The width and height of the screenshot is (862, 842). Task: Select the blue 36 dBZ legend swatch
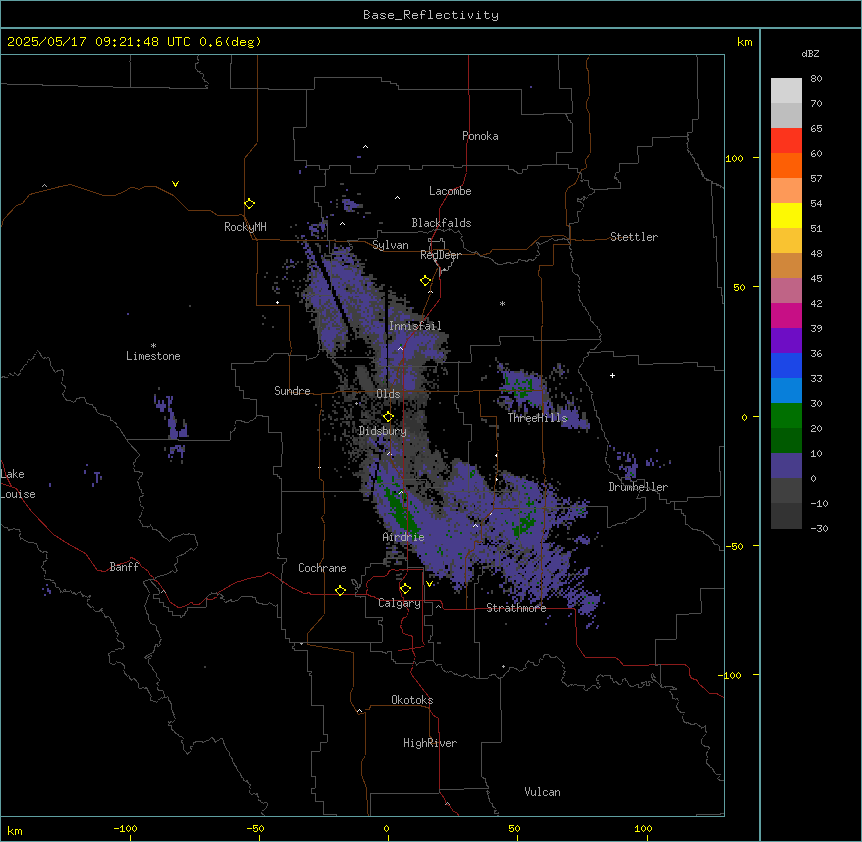pos(786,365)
